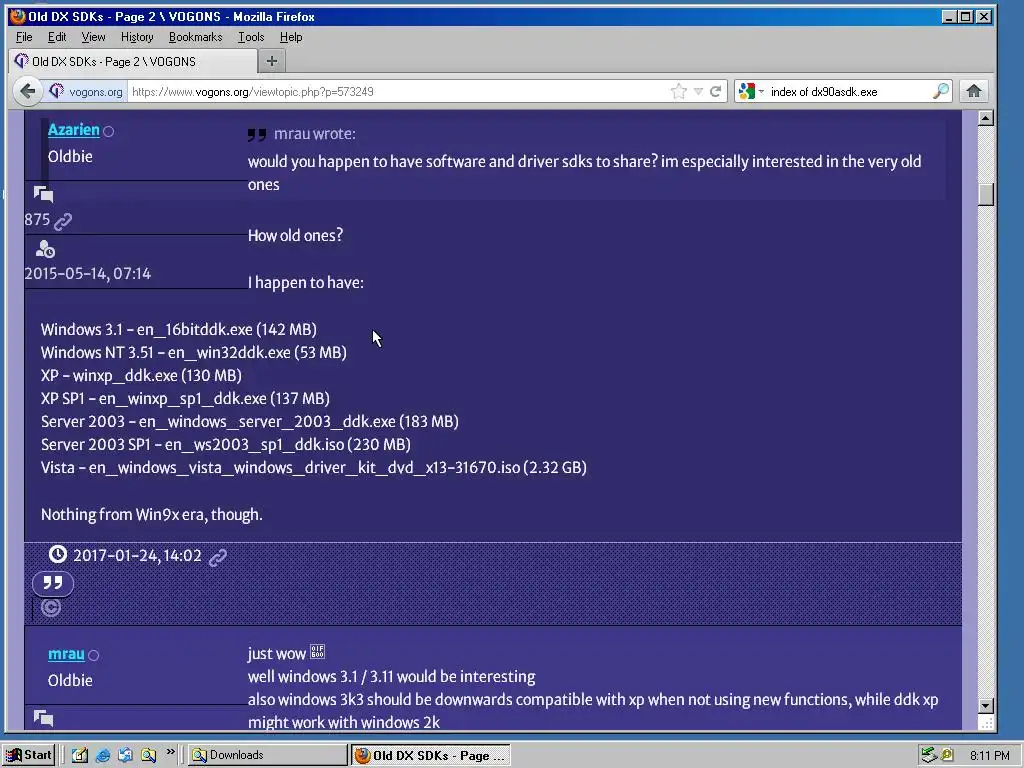The width and height of the screenshot is (1024, 768).
Task: Quote this post with the quote button
Action: [x=53, y=583]
